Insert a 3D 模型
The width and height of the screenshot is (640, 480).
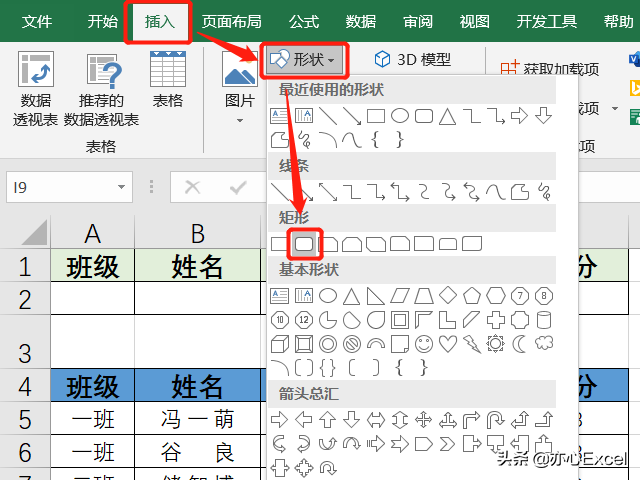point(412,60)
